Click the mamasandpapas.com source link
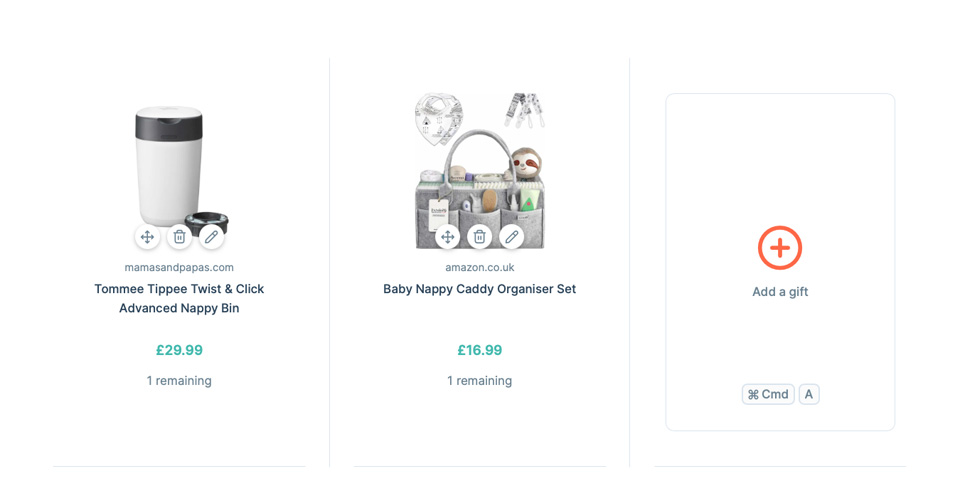Viewport: 960px width, 490px height. 179,267
